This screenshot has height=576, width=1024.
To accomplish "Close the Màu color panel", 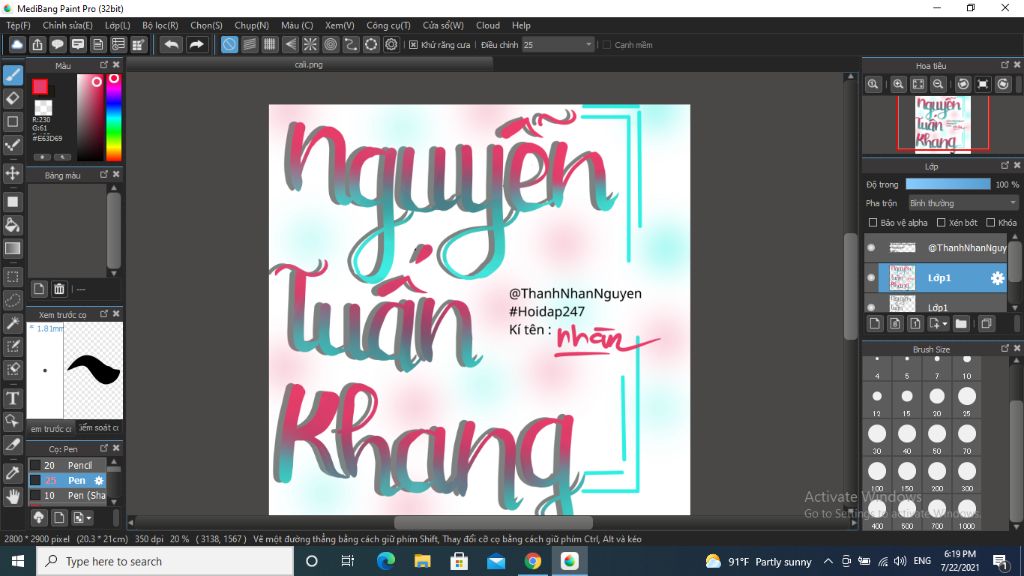I will coord(116,65).
